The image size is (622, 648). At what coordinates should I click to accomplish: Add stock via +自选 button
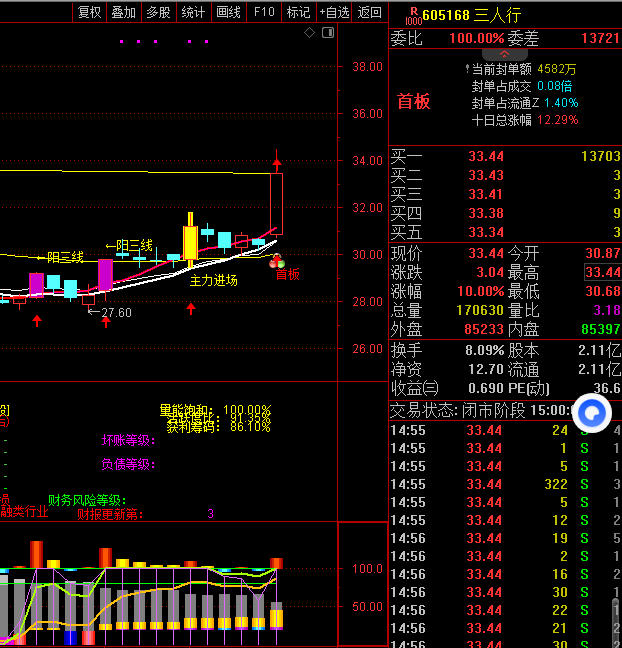(334, 12)
